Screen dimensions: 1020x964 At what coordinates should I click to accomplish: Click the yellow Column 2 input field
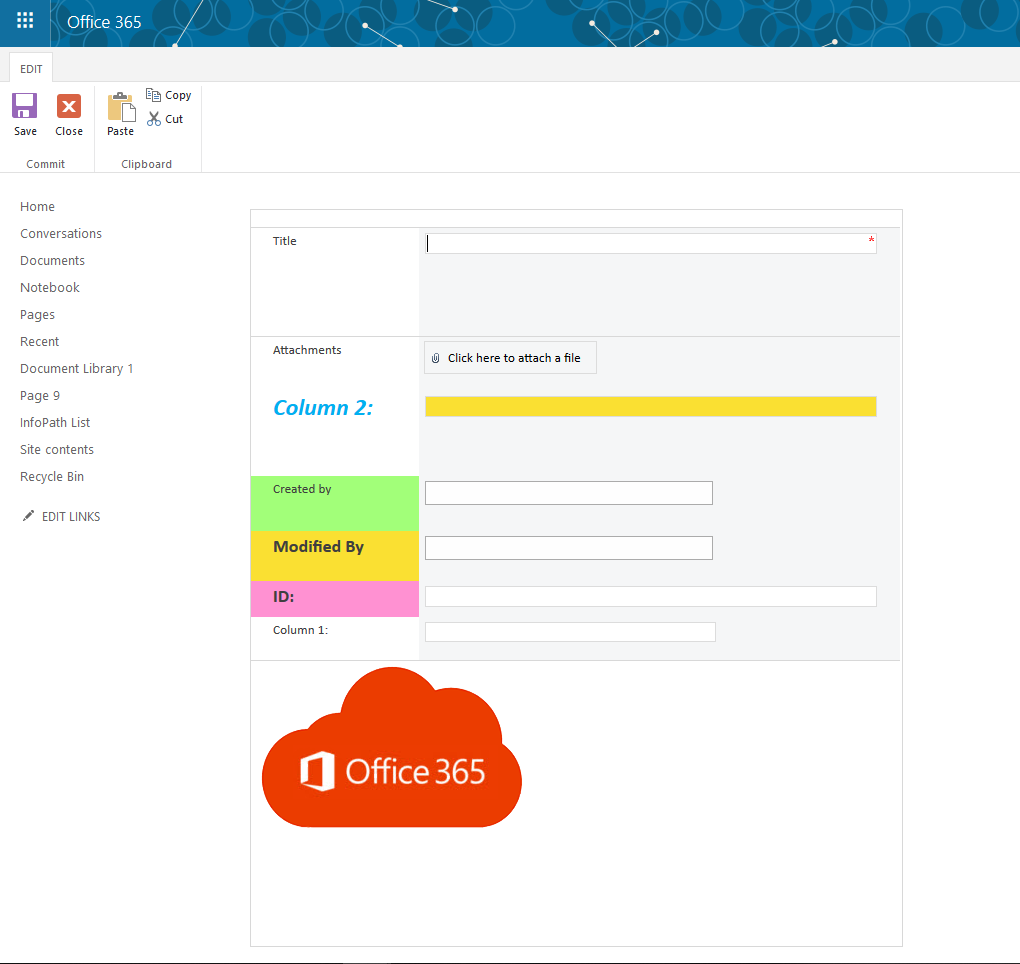pos(651,407)
